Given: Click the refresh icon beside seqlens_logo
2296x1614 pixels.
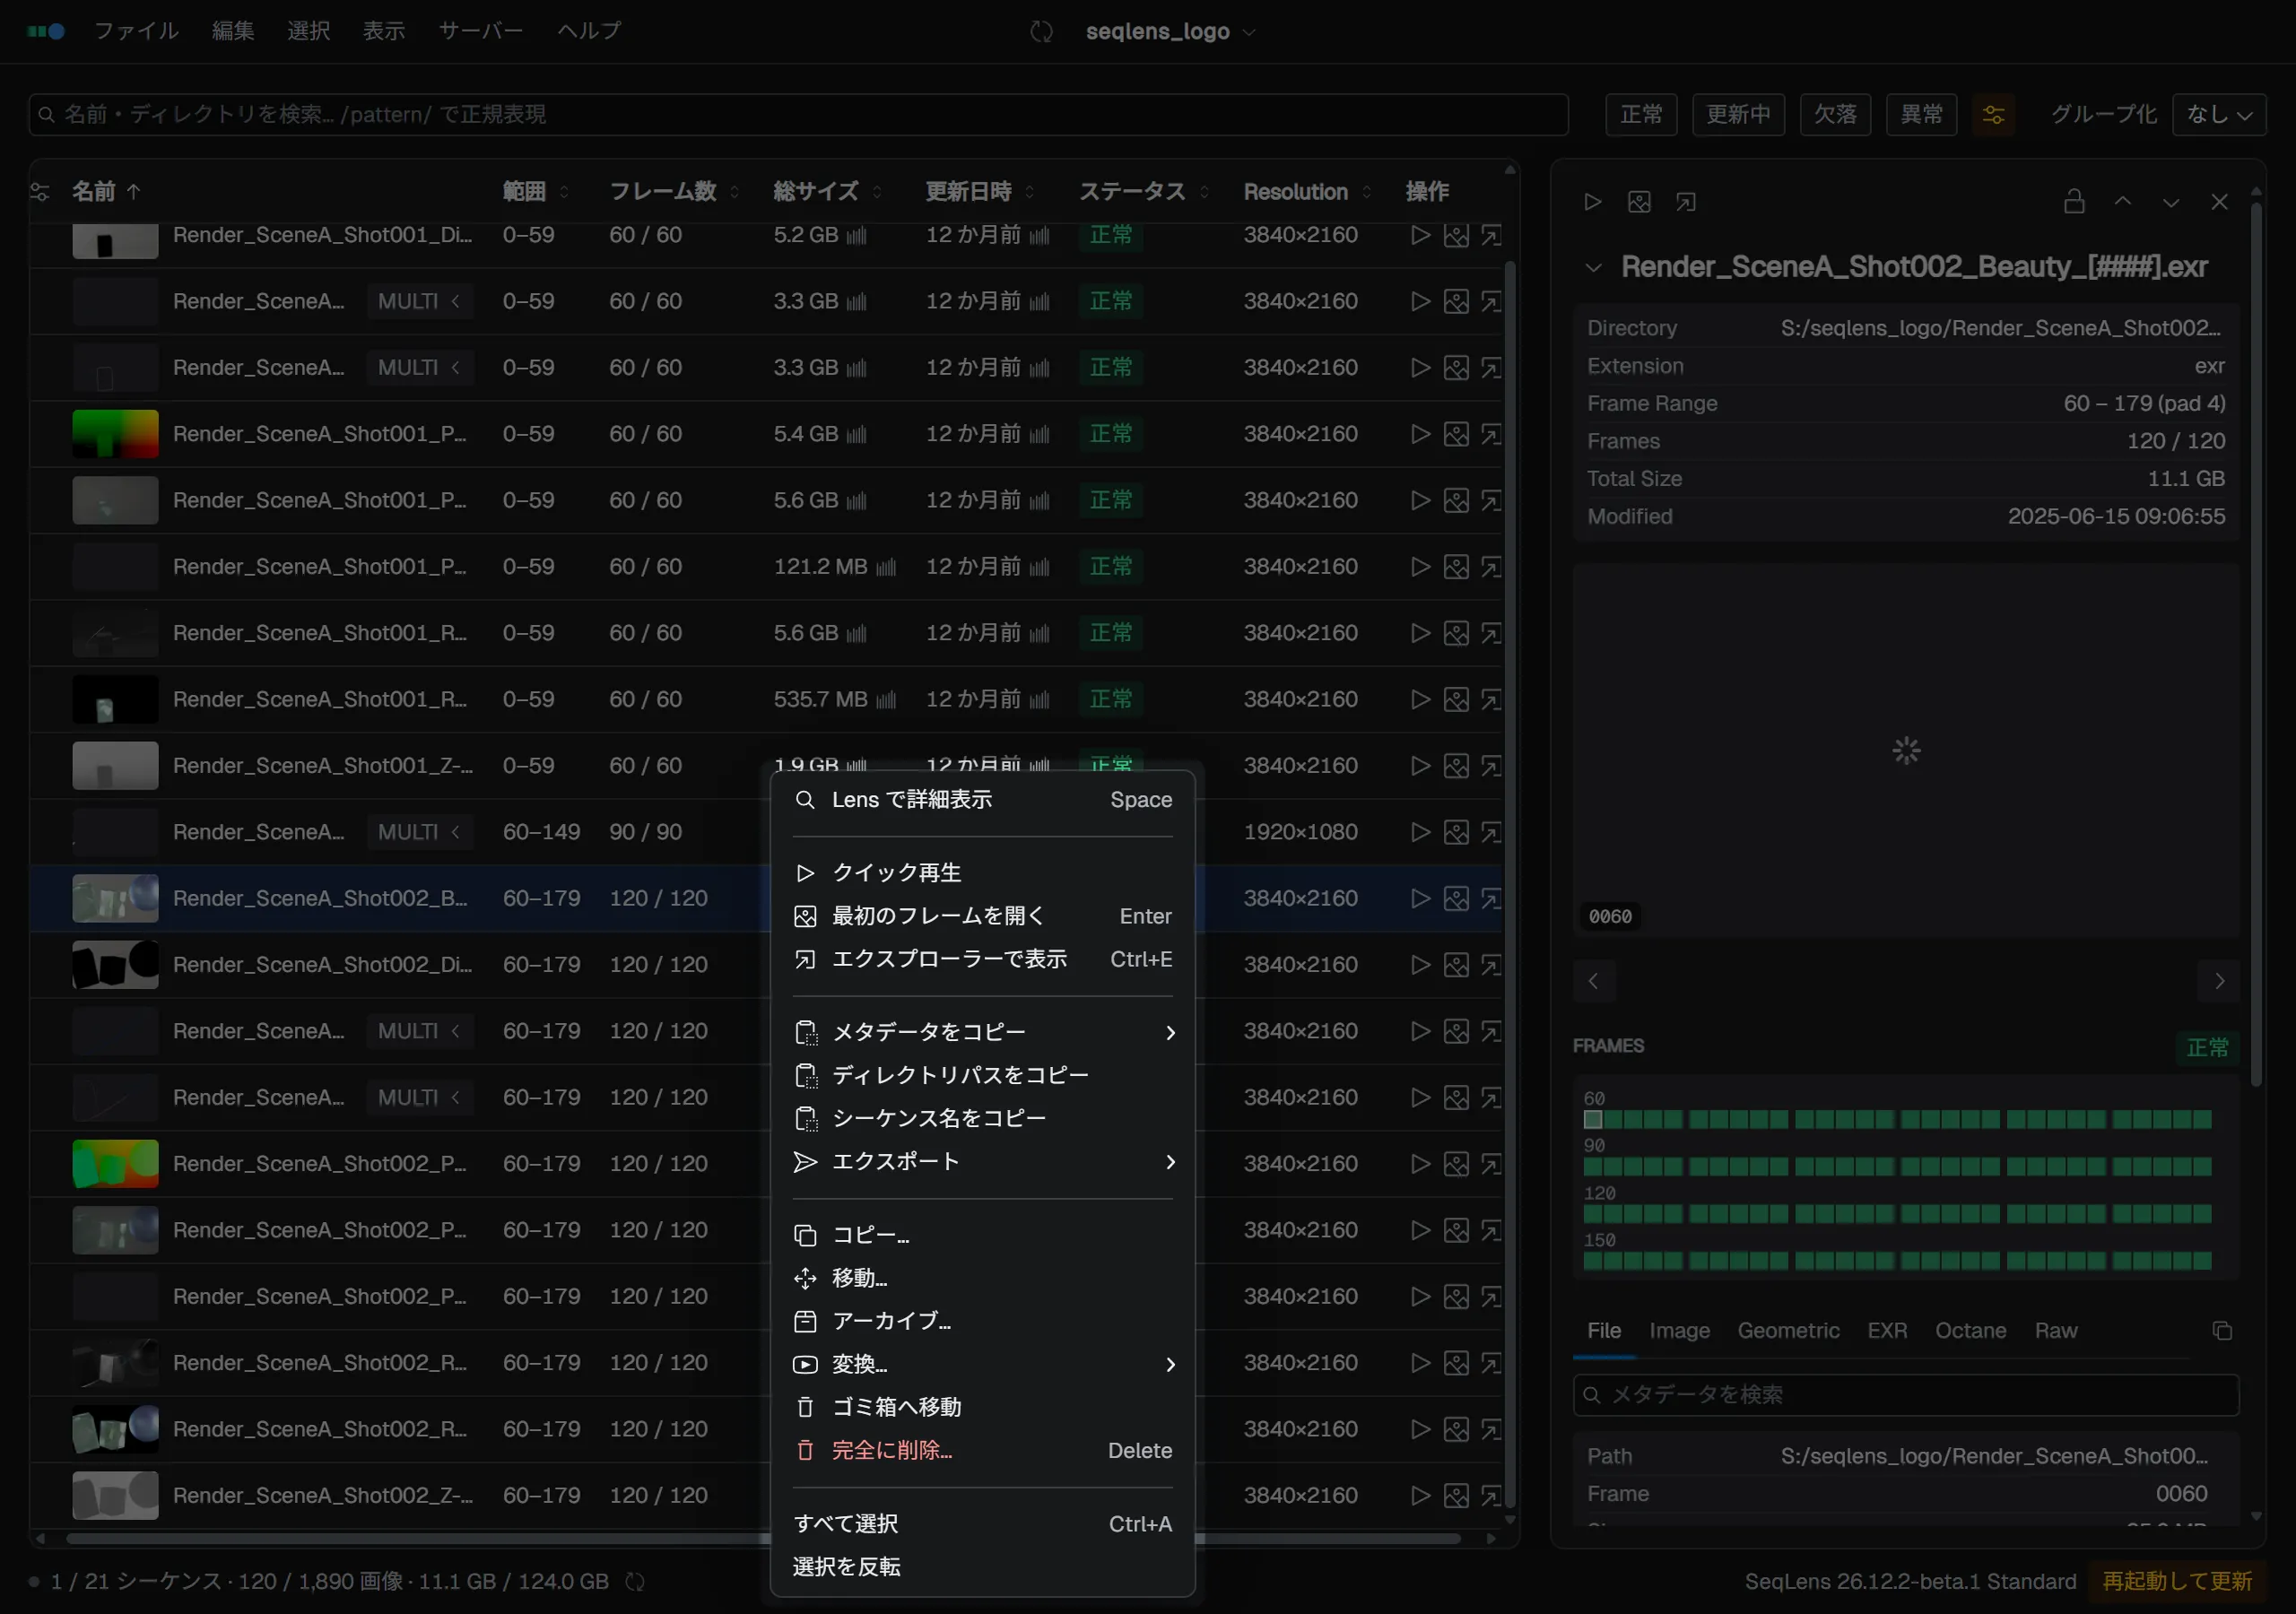Looking at the screenshot, I should click(x=1041, y=31).
